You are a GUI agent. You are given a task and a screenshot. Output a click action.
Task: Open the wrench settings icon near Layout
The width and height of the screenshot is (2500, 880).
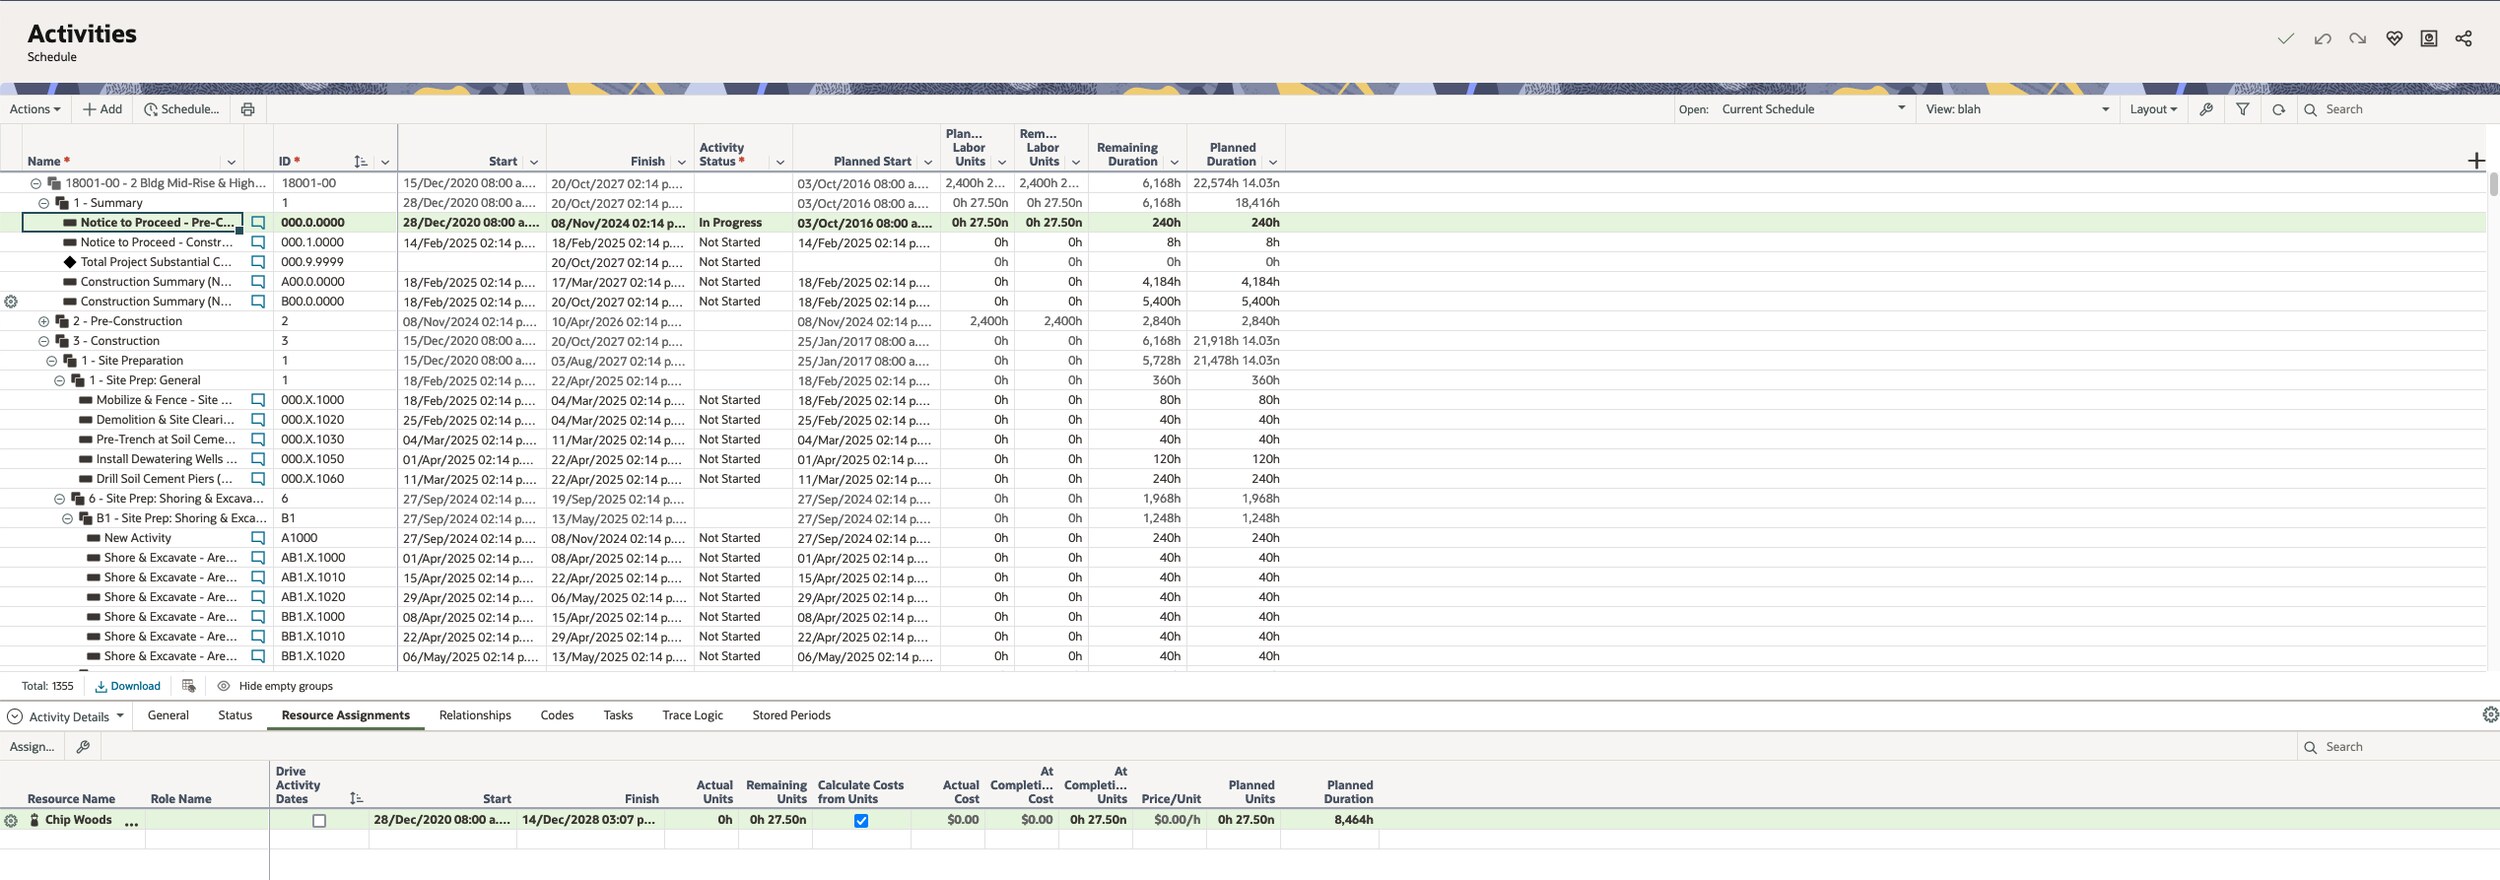tap(2206, 109)
